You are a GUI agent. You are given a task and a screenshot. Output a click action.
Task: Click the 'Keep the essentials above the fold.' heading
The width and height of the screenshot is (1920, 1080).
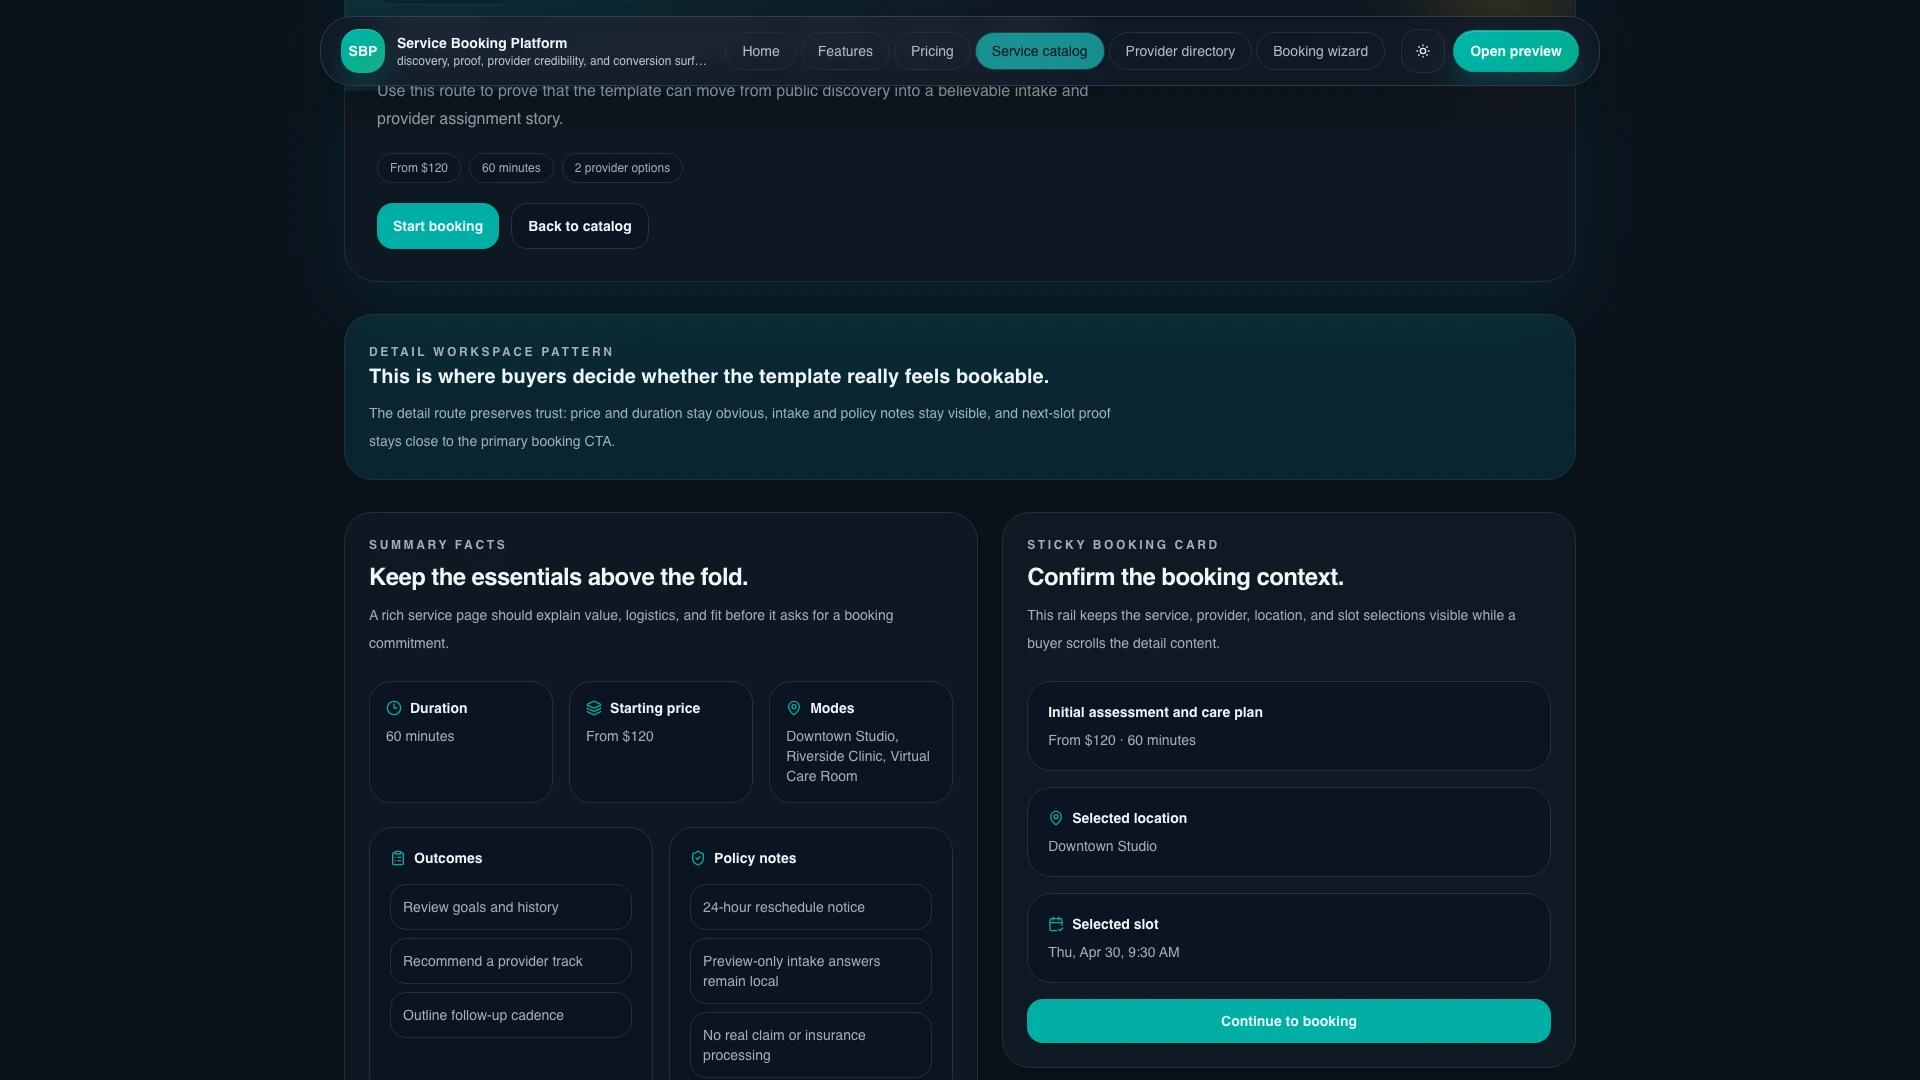point(558,577)
